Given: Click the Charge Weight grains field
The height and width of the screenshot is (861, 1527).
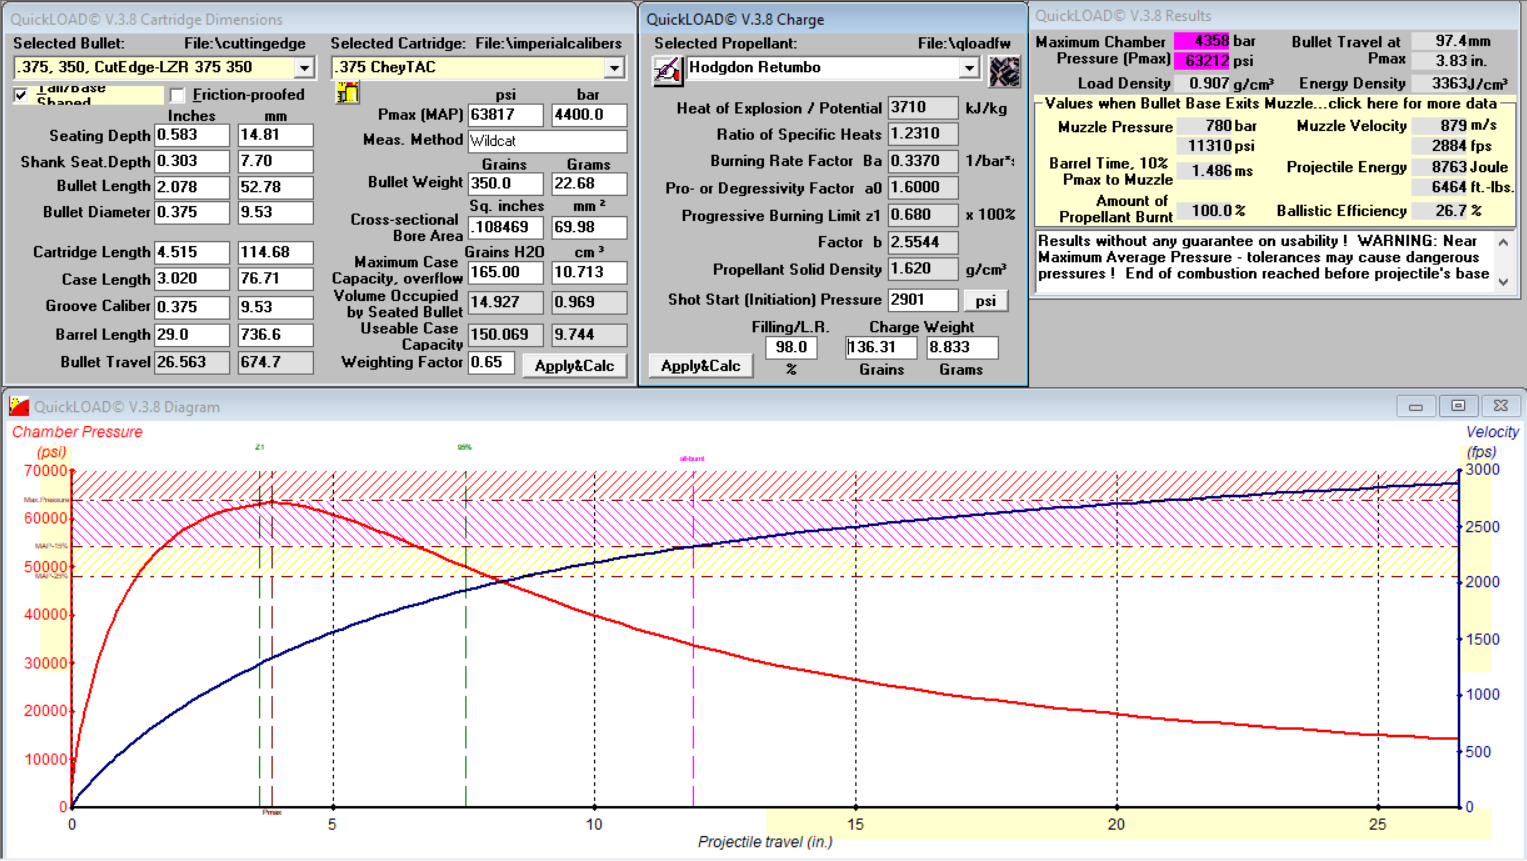Looking at the screenshot, I should (x=881, y=348).
